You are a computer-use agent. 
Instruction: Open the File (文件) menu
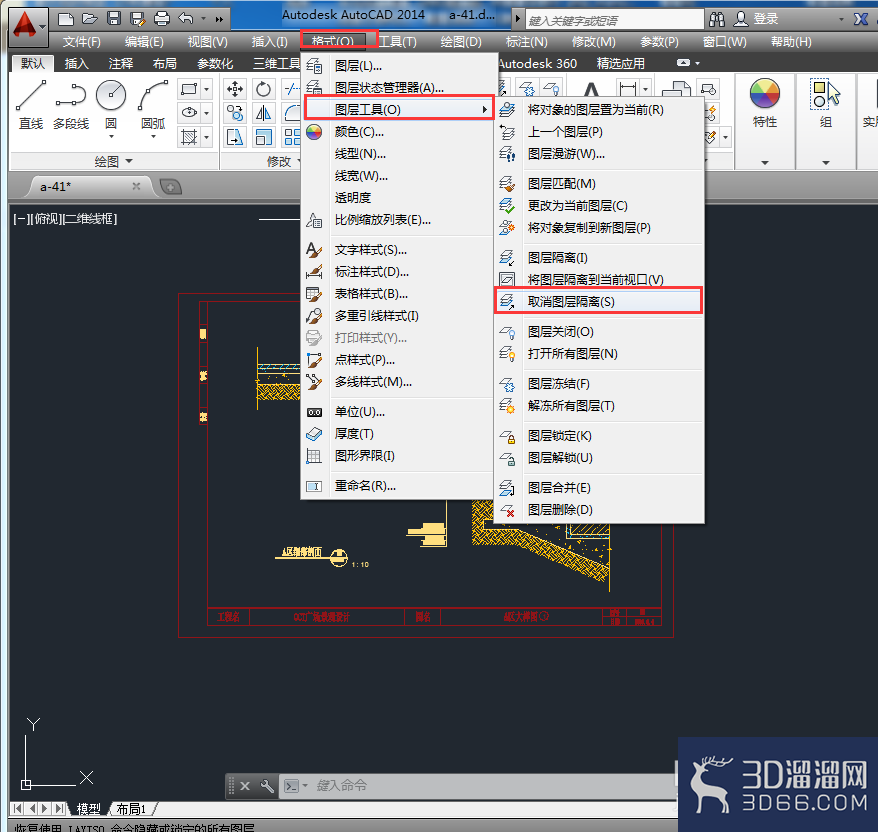82,42
